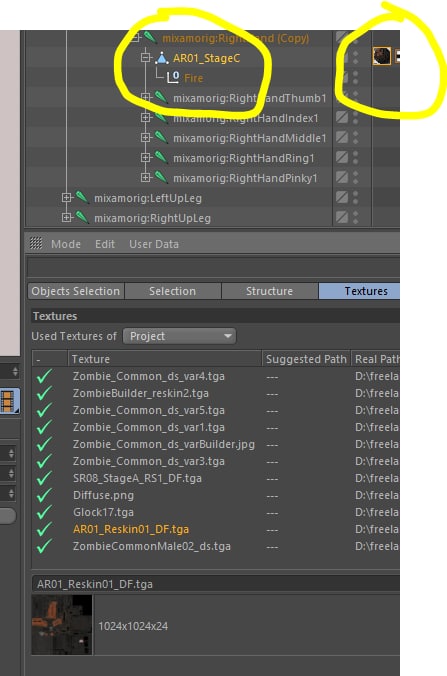The height and width of the screenshot is (676, 447).
Task: Open the User Data menu
Action: pyautogui.click(x=153, y=244)
